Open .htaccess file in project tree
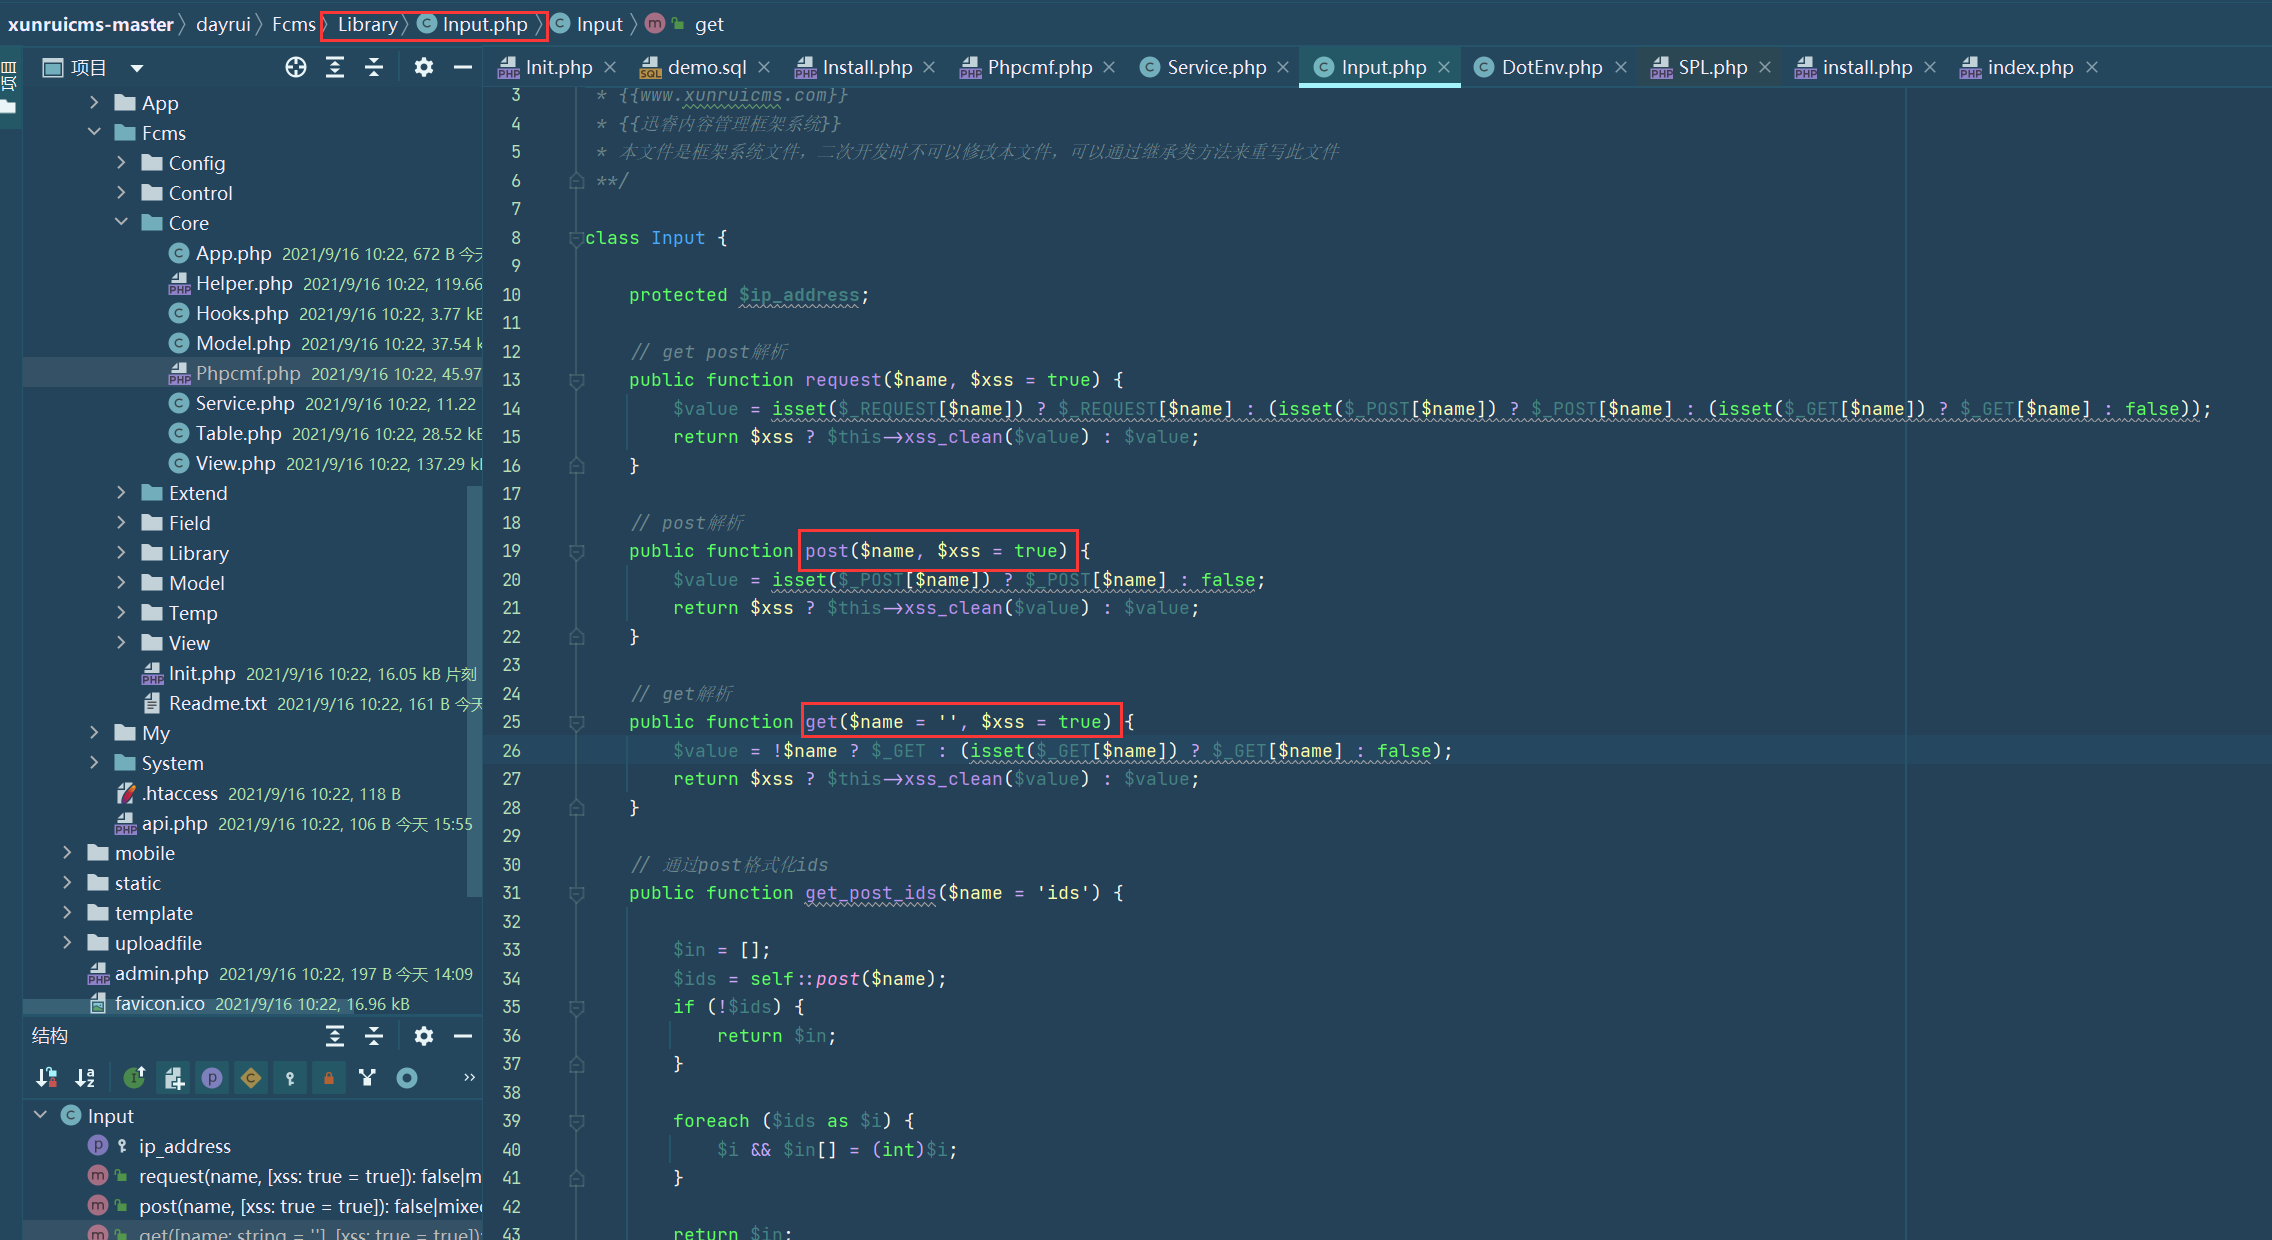Viewport: 2272px width, 1240px height. [x=179, y=793]
